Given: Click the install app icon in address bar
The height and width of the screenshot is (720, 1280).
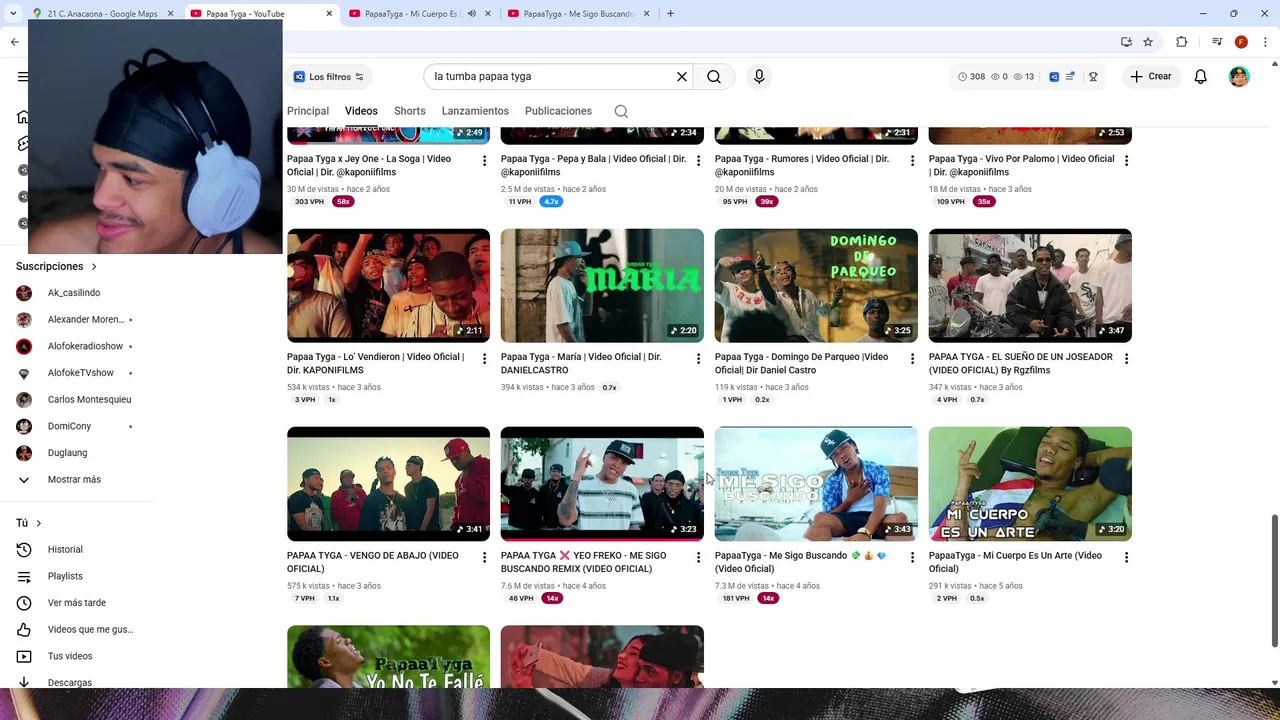Looking at the screenshot, I should pos(1126,42).
